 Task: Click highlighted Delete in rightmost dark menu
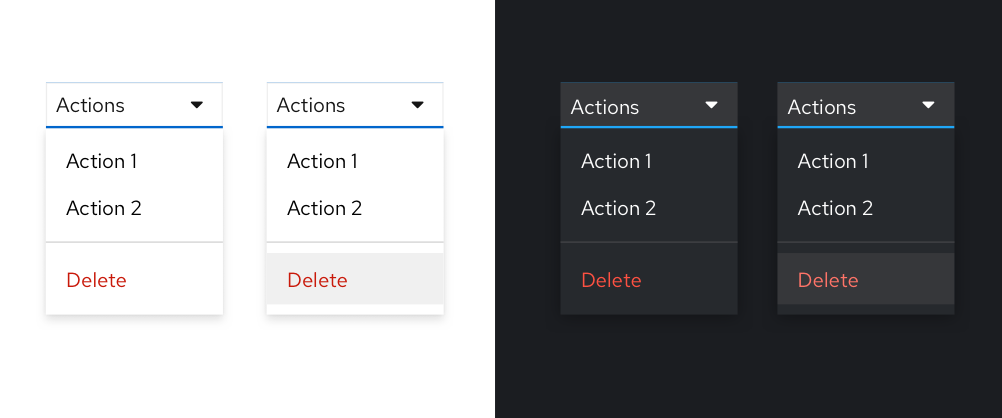(828, 280)
